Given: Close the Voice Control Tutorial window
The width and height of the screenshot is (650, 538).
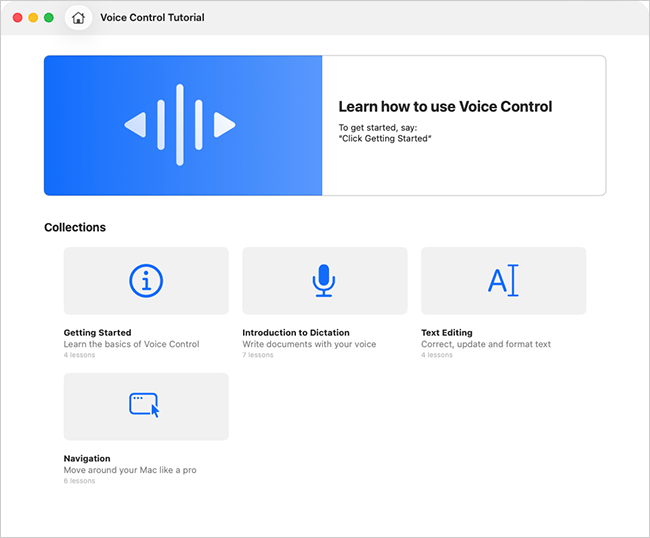Looking at the screenshot, I should 17,18.
